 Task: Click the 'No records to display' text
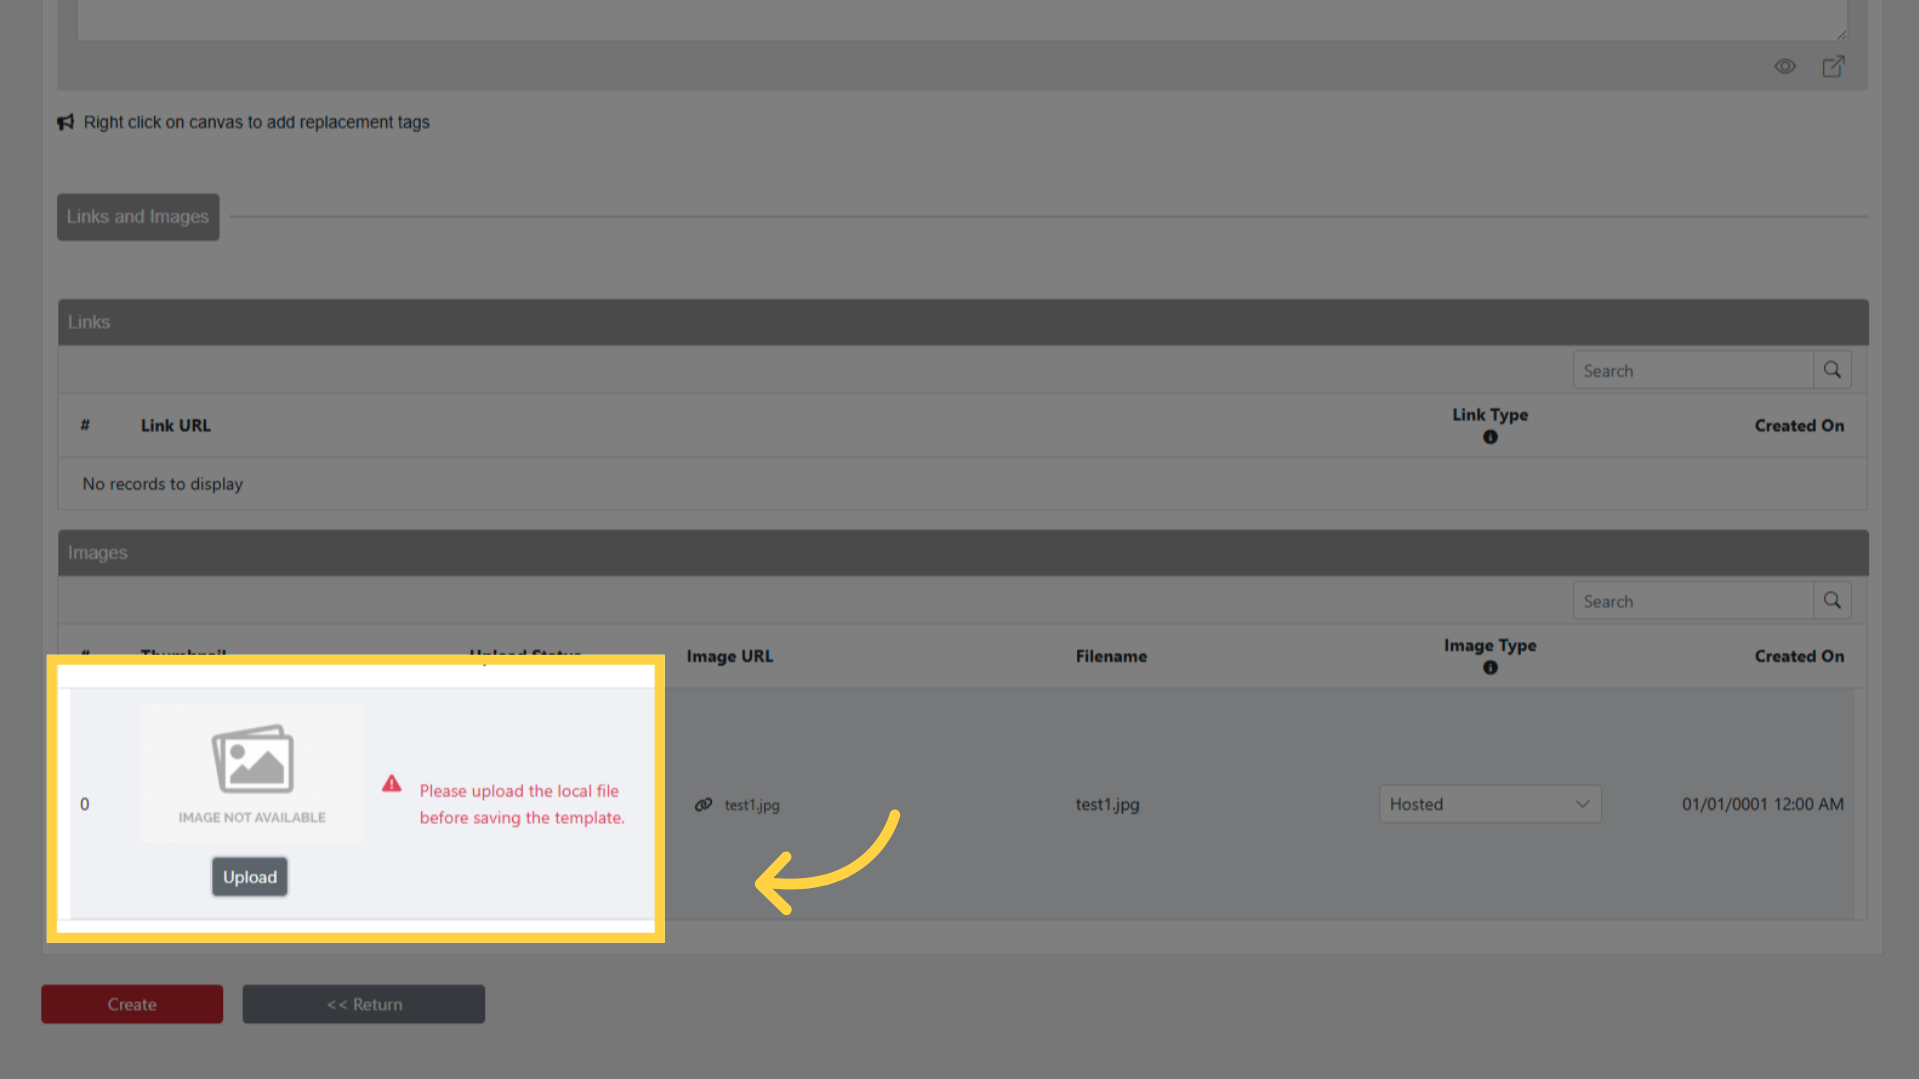click(163, 484)
